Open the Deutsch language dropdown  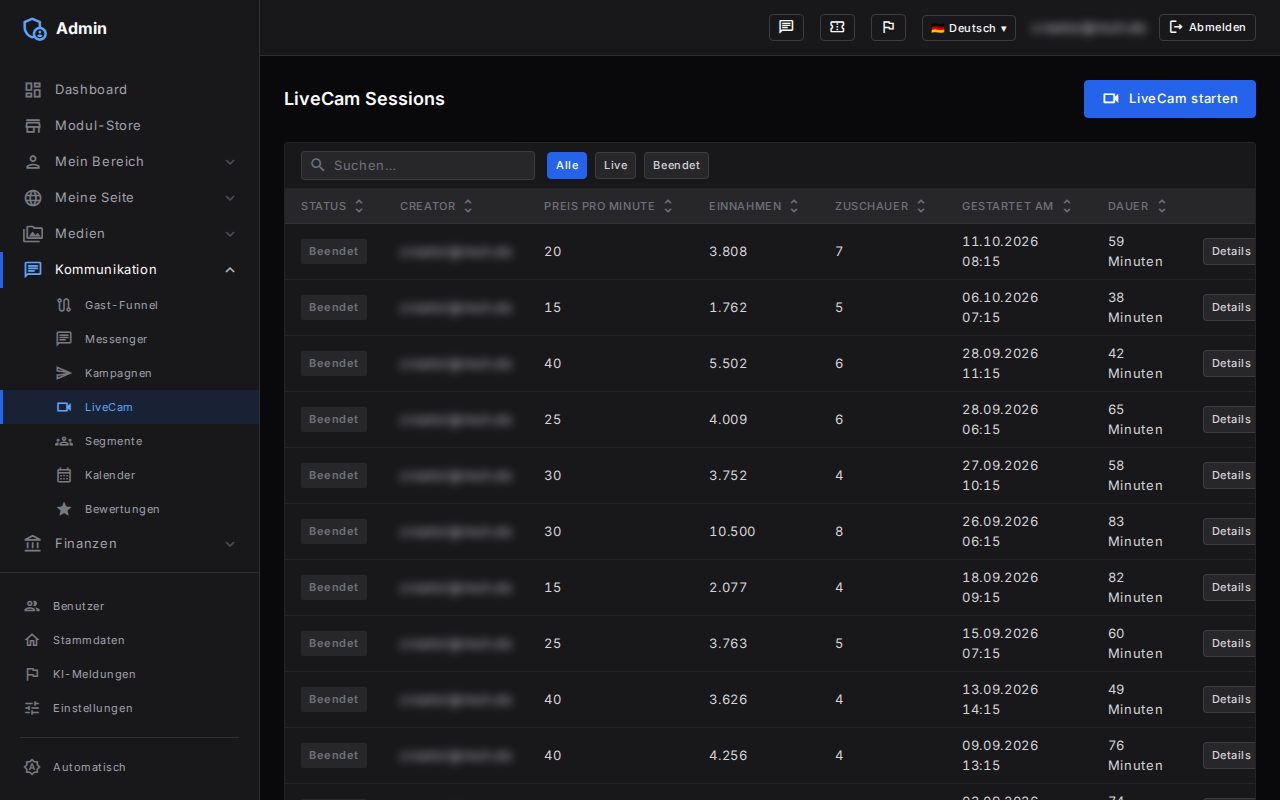(969, 28)
